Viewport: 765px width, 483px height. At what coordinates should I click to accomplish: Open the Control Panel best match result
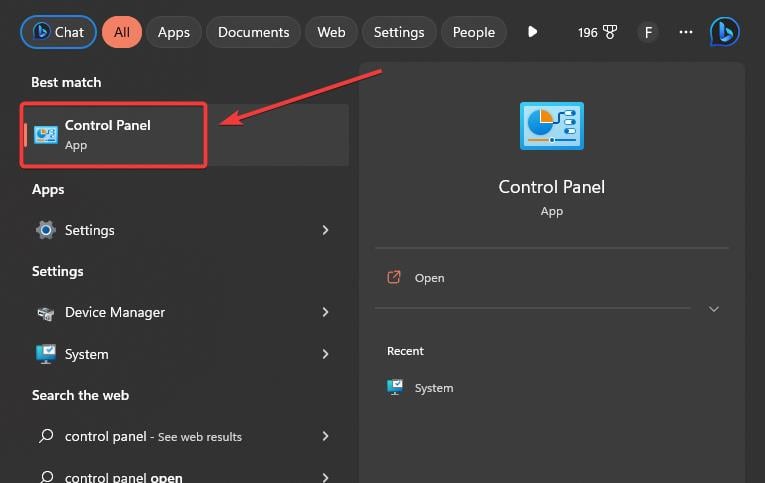tap(185, 135)
